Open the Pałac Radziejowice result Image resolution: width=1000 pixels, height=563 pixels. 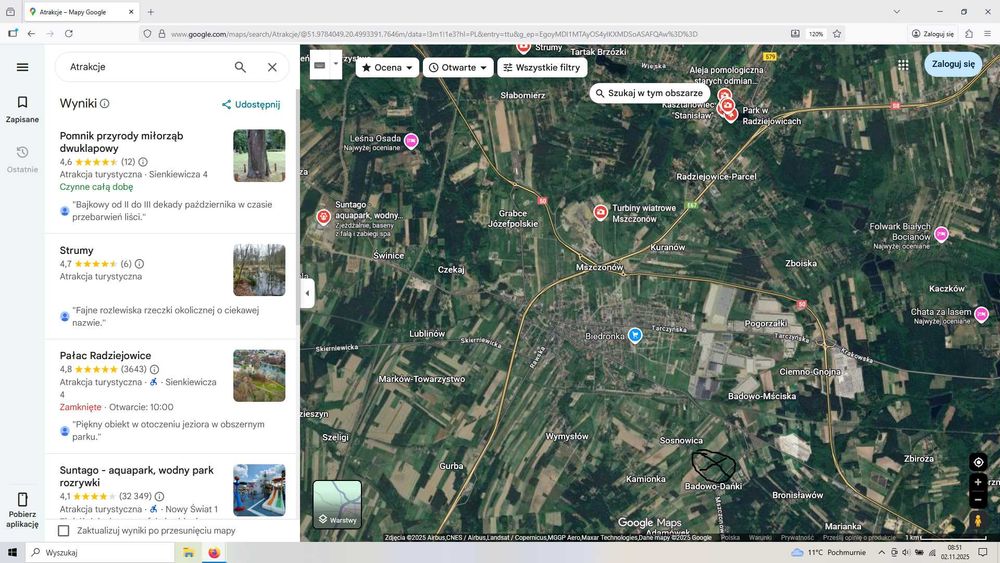[x=105, y=356]
